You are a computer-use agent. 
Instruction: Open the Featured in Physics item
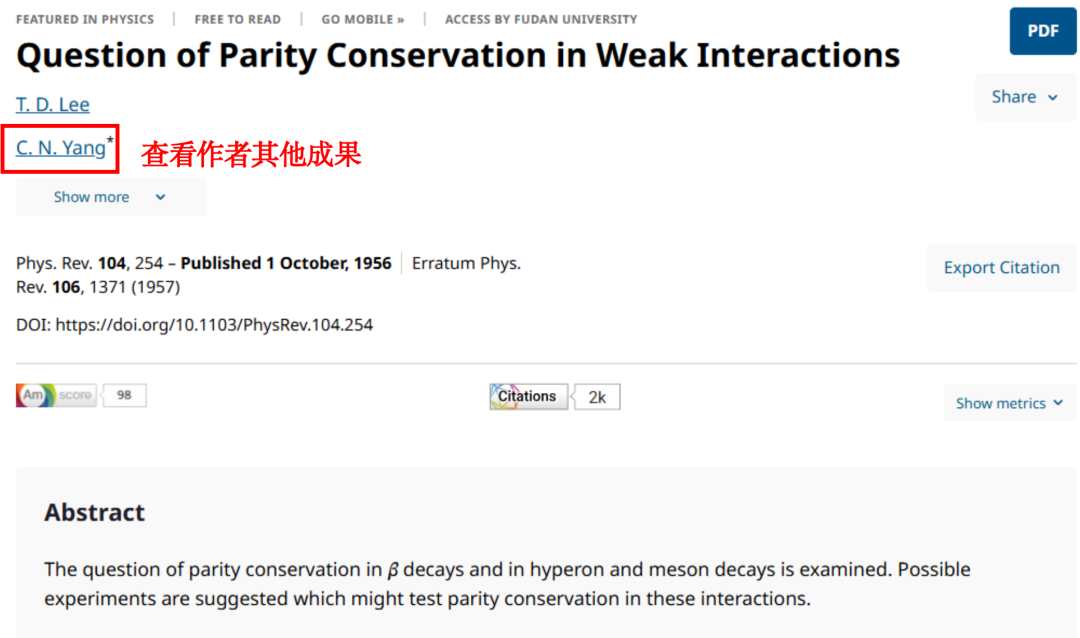click(x=85, y=19)
